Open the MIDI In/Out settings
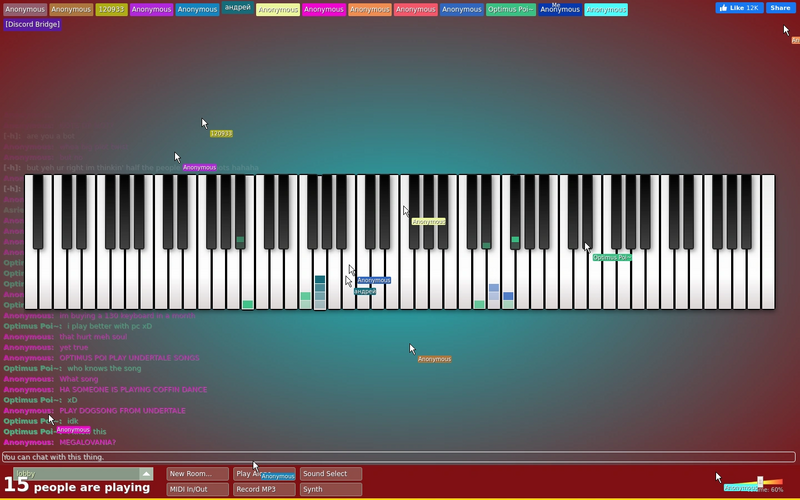This screenshot has width=800, height=500. click(197, 489)
